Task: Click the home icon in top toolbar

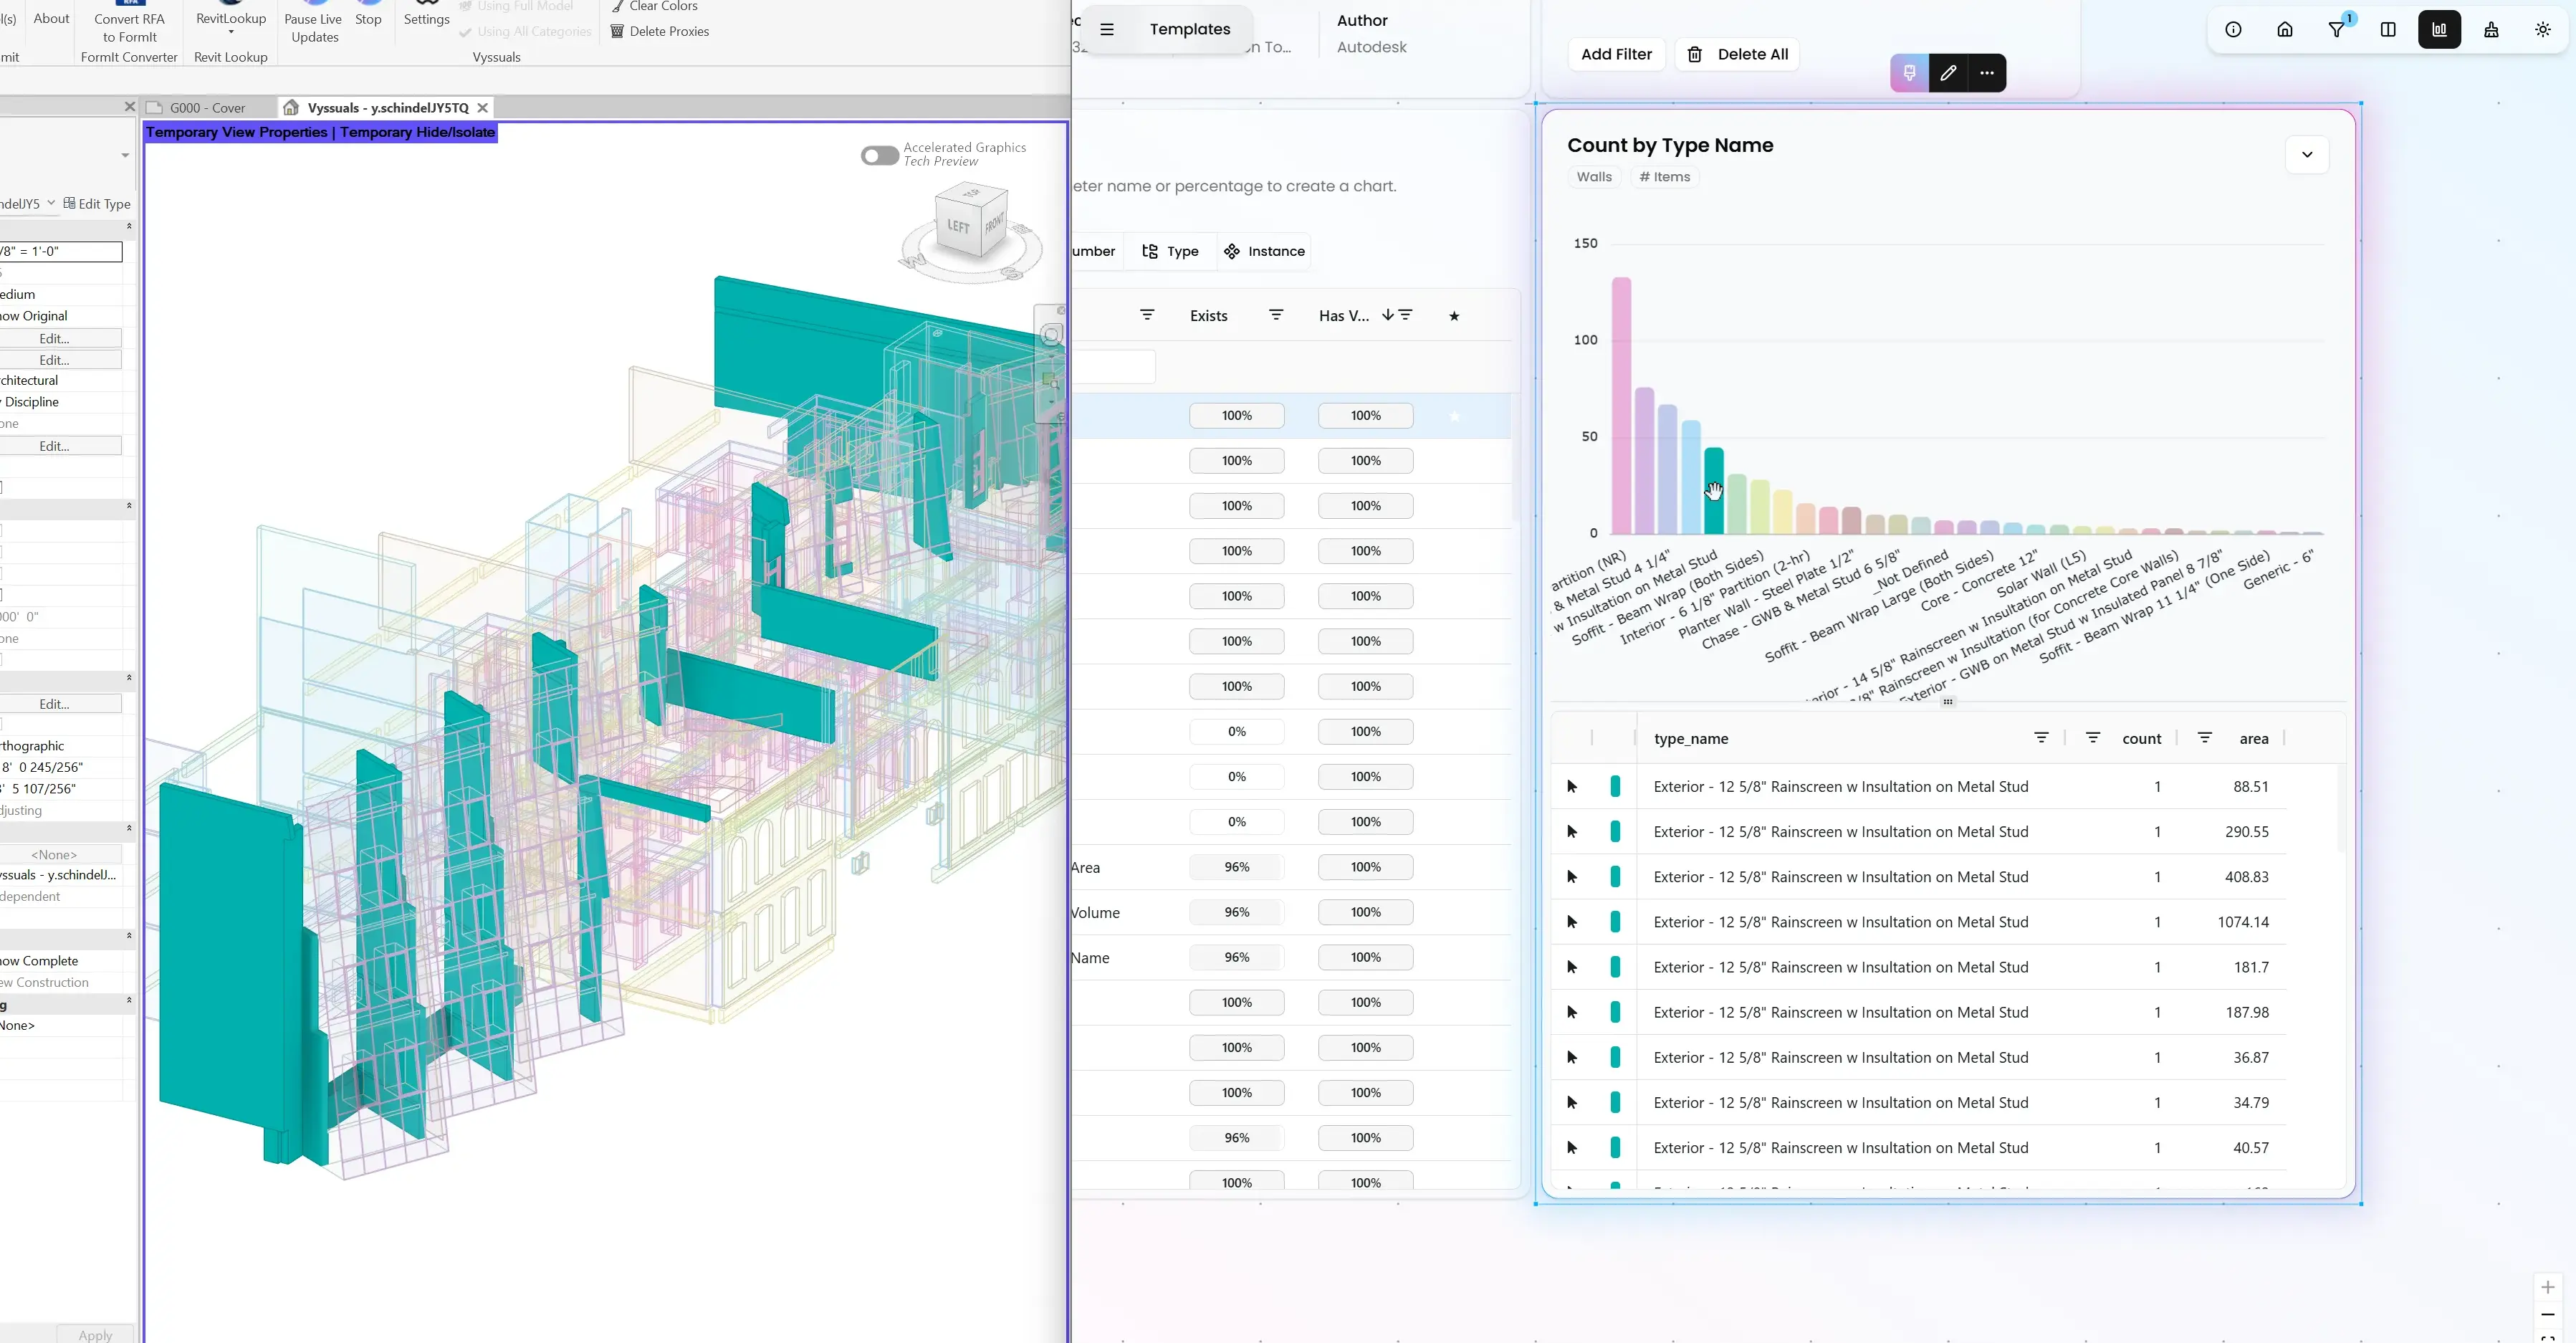Action: click(2285, 30)
